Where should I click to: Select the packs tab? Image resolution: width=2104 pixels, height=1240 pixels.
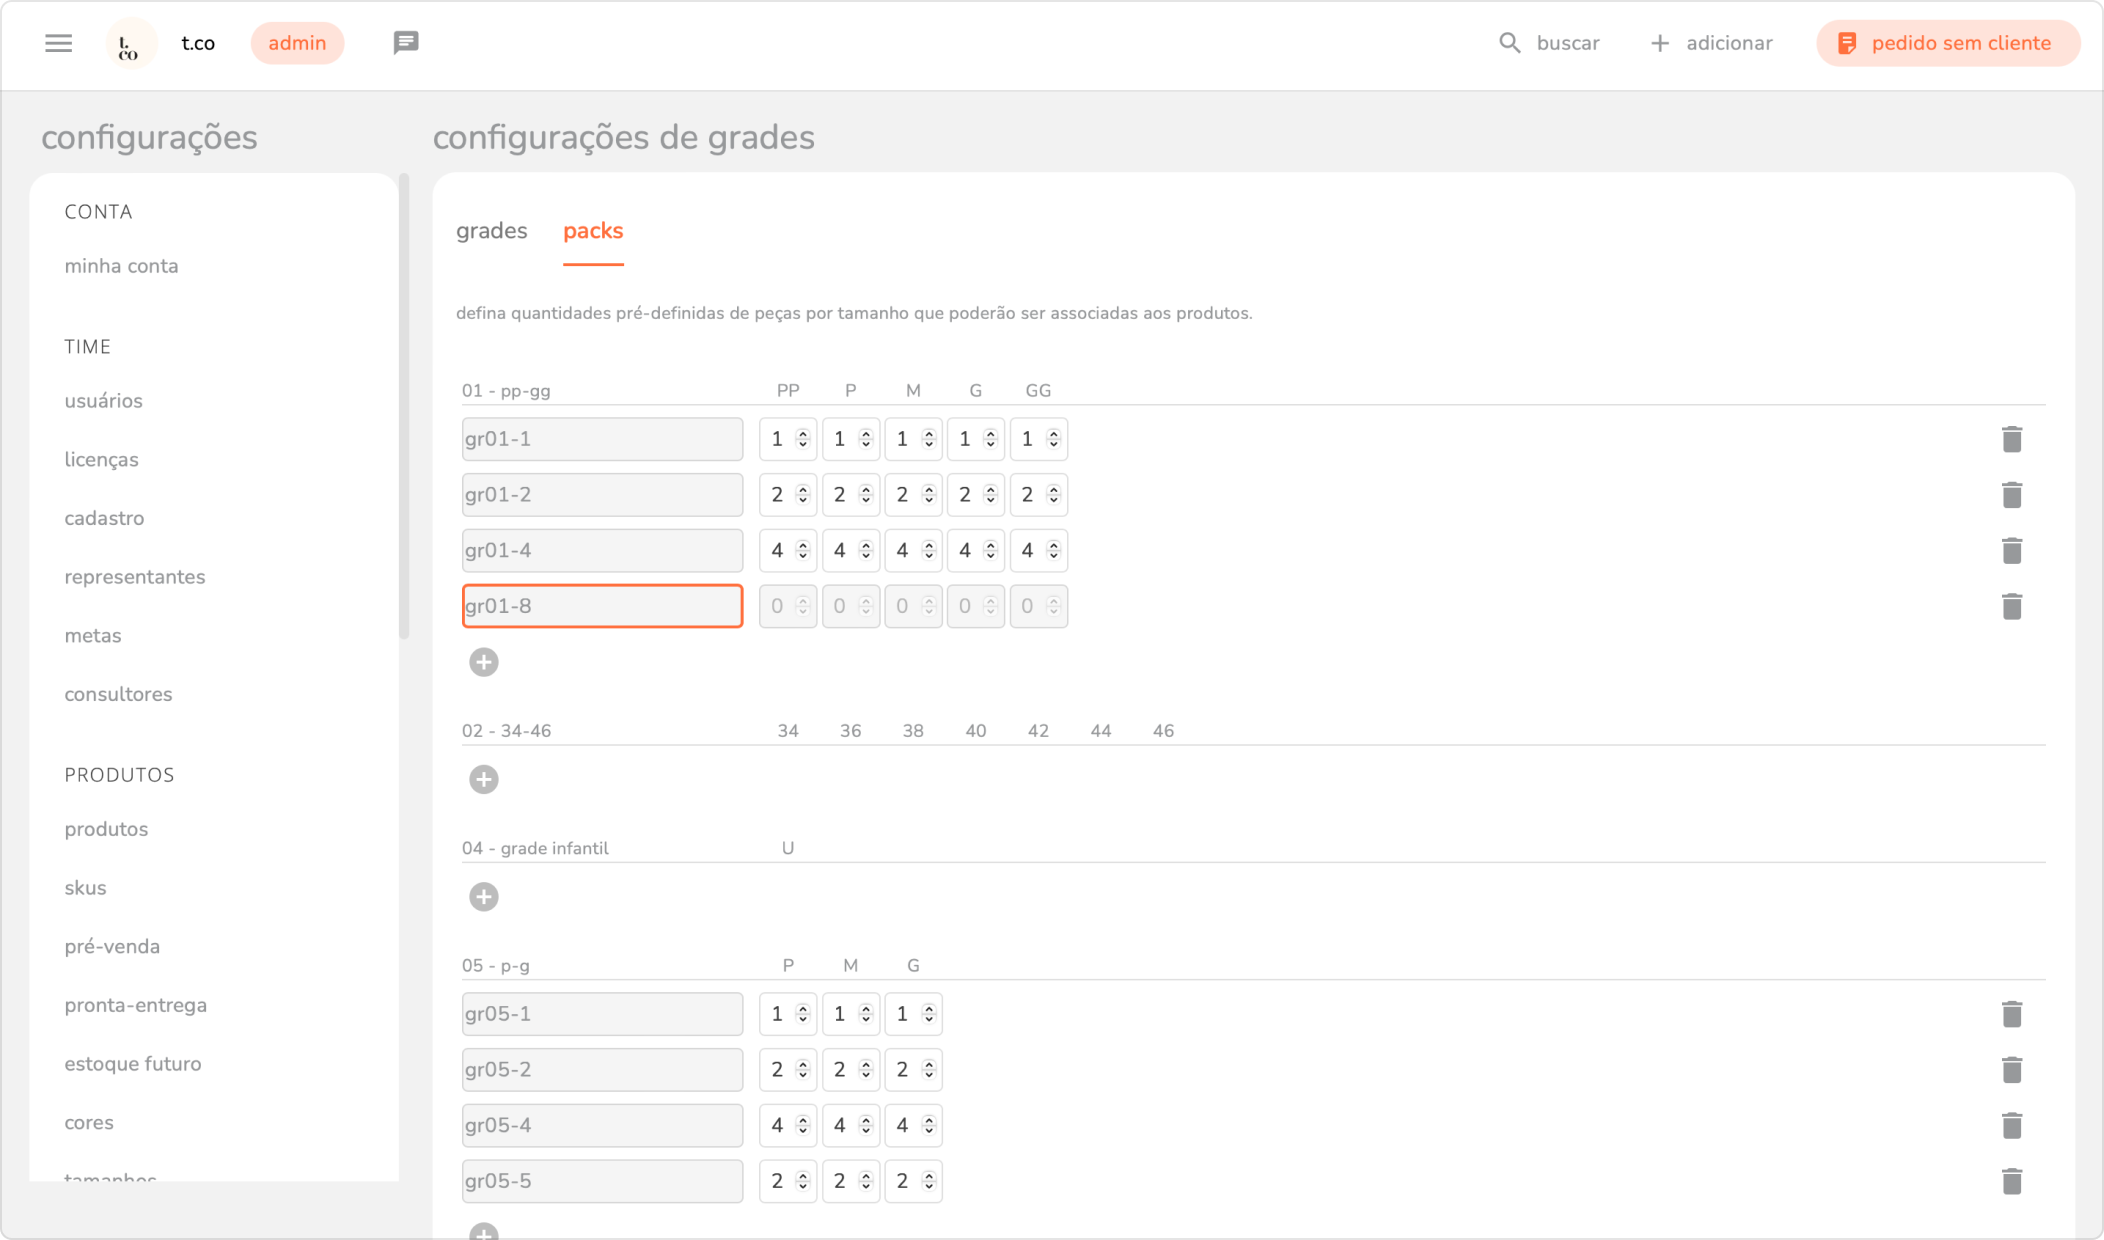click(593, 231)
